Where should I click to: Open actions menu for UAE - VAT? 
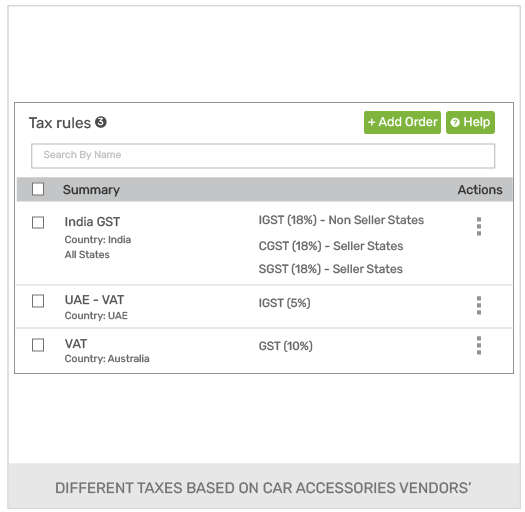pos(479,305)
